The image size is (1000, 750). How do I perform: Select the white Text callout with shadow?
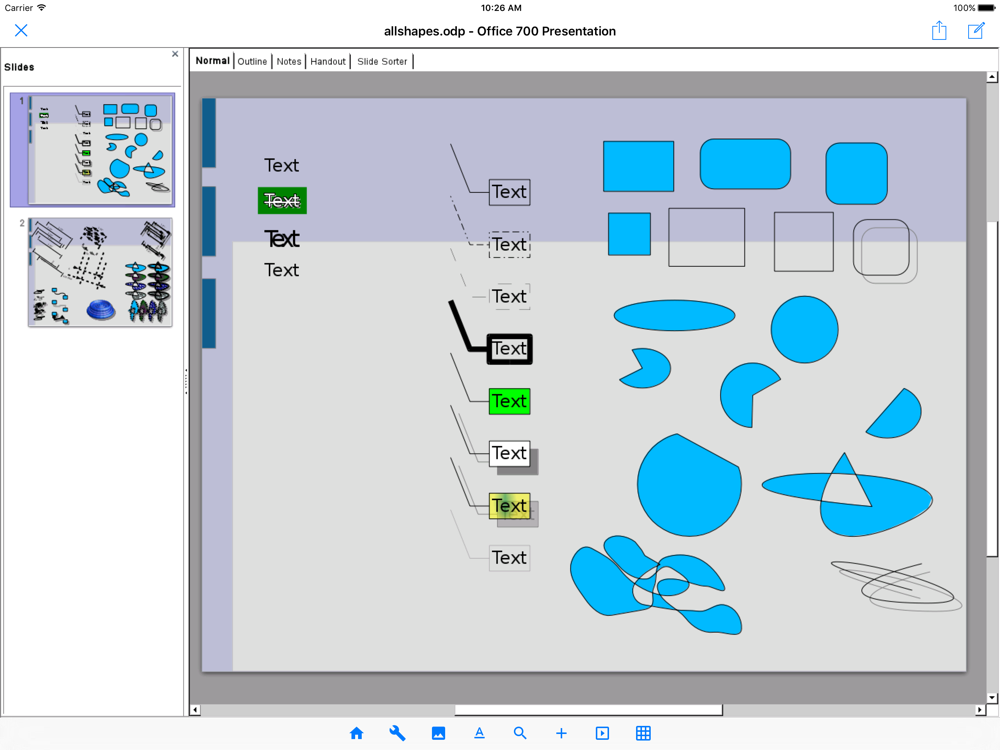point(509,453)
